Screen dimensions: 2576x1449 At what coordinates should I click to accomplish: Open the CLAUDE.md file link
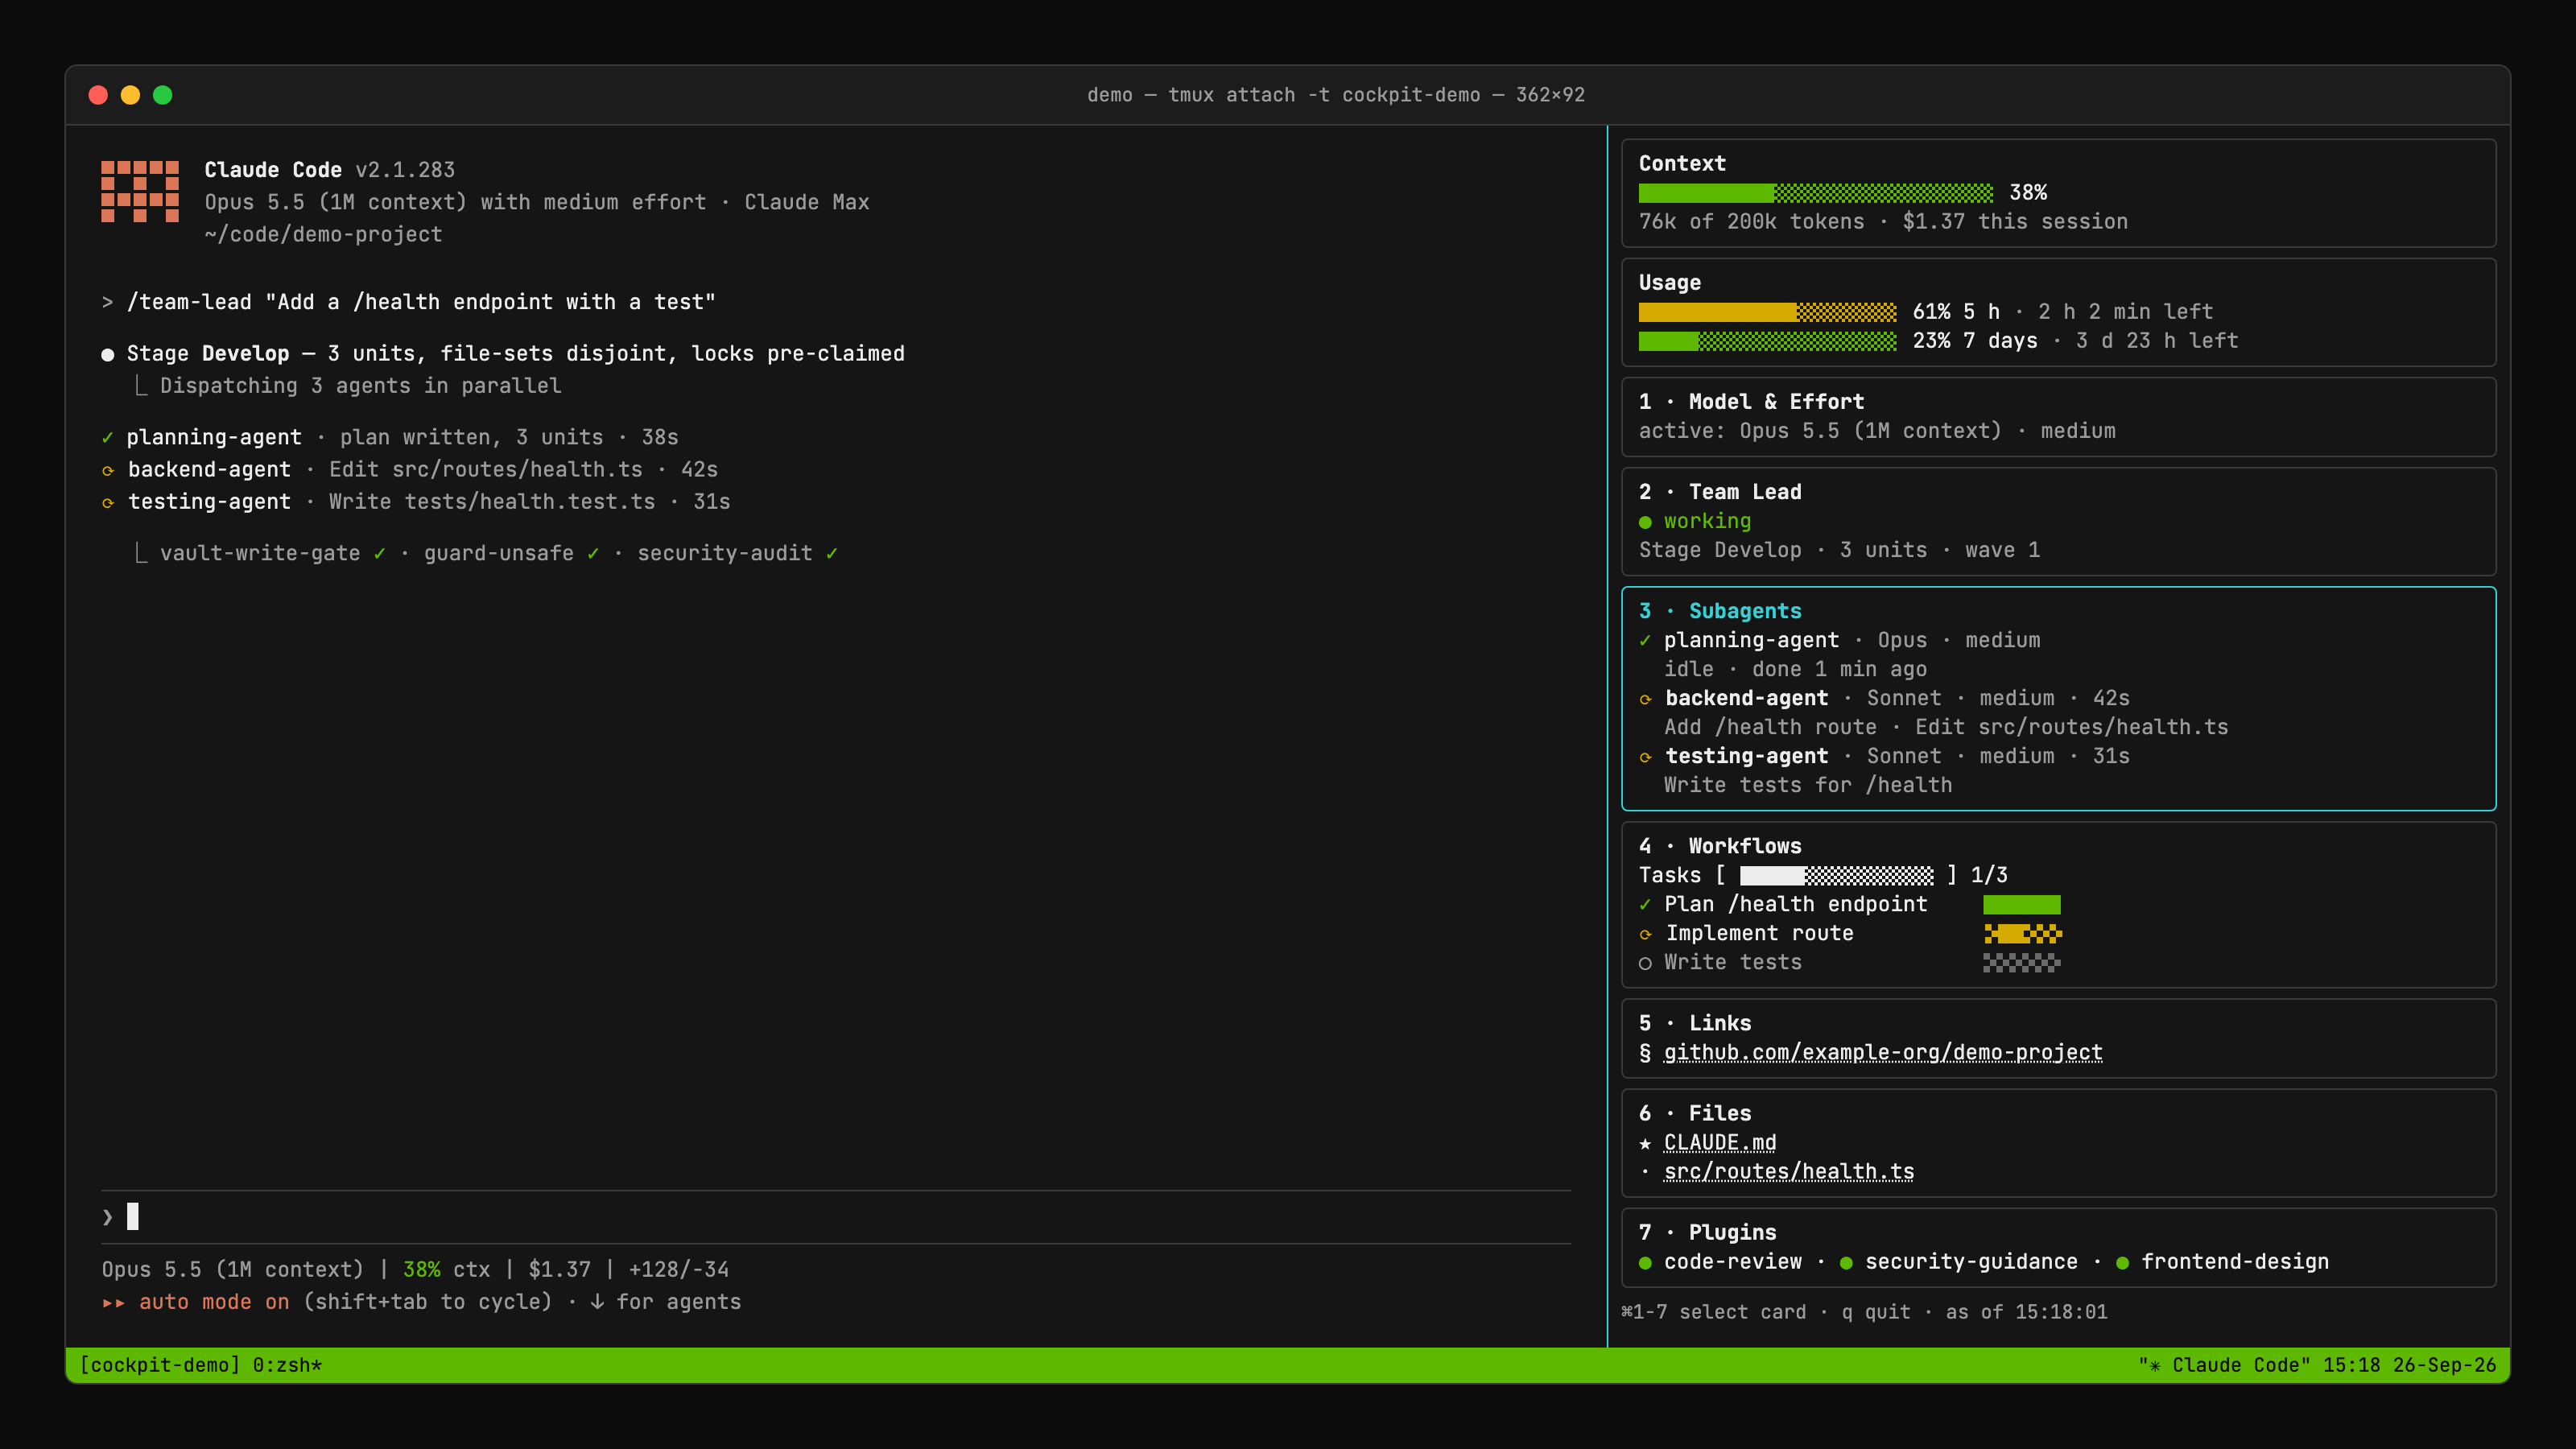coord(1720,1143)
